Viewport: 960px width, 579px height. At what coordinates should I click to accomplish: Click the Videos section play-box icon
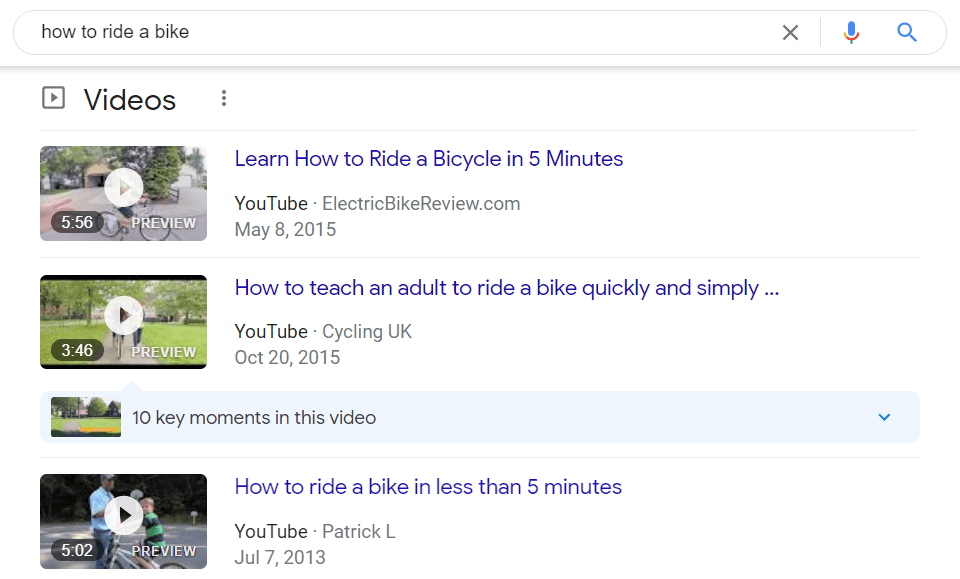(x=53, y=98)
